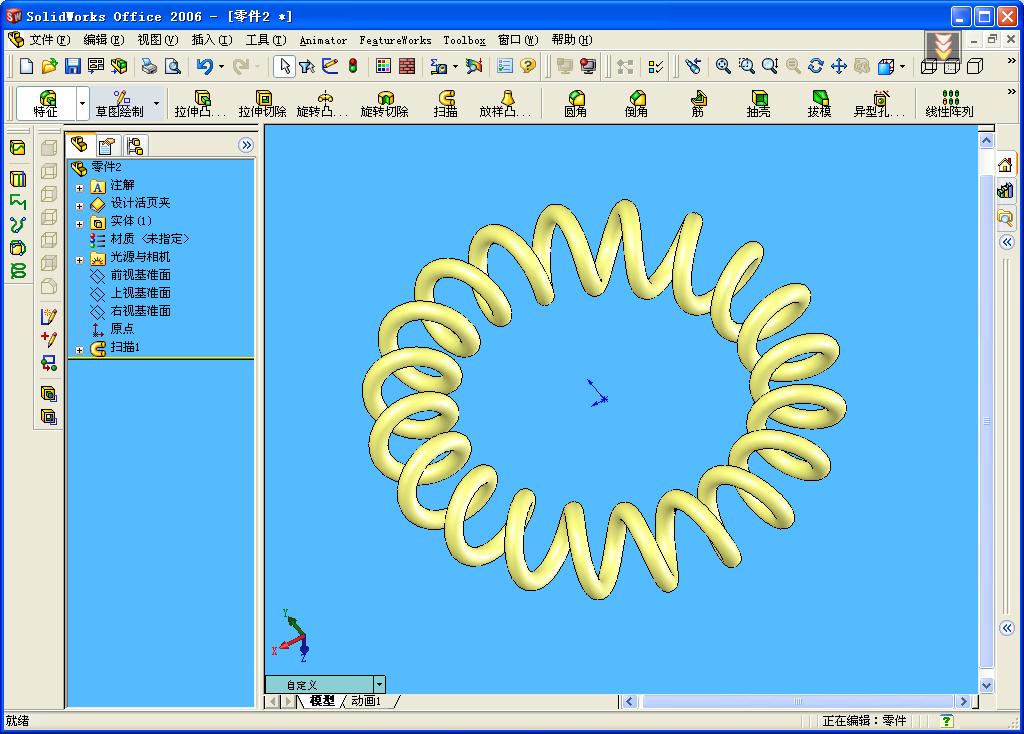Open the home icon in task pane
The width and height of the screenshot is (1024, 734).
pos(1006,165)
